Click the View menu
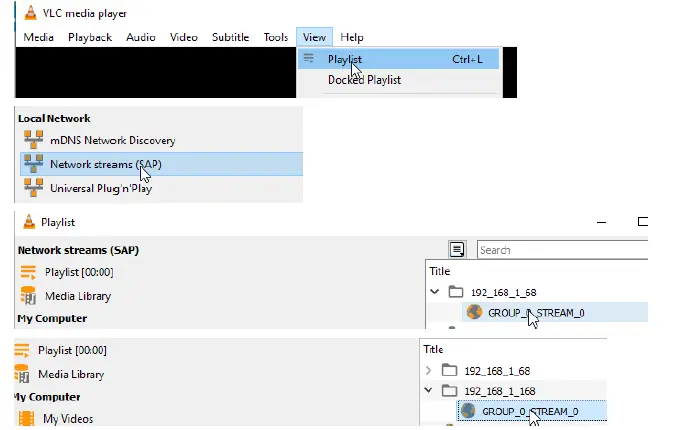The width and height of the screenshot is (684, 430). click(x=314, y=38)
